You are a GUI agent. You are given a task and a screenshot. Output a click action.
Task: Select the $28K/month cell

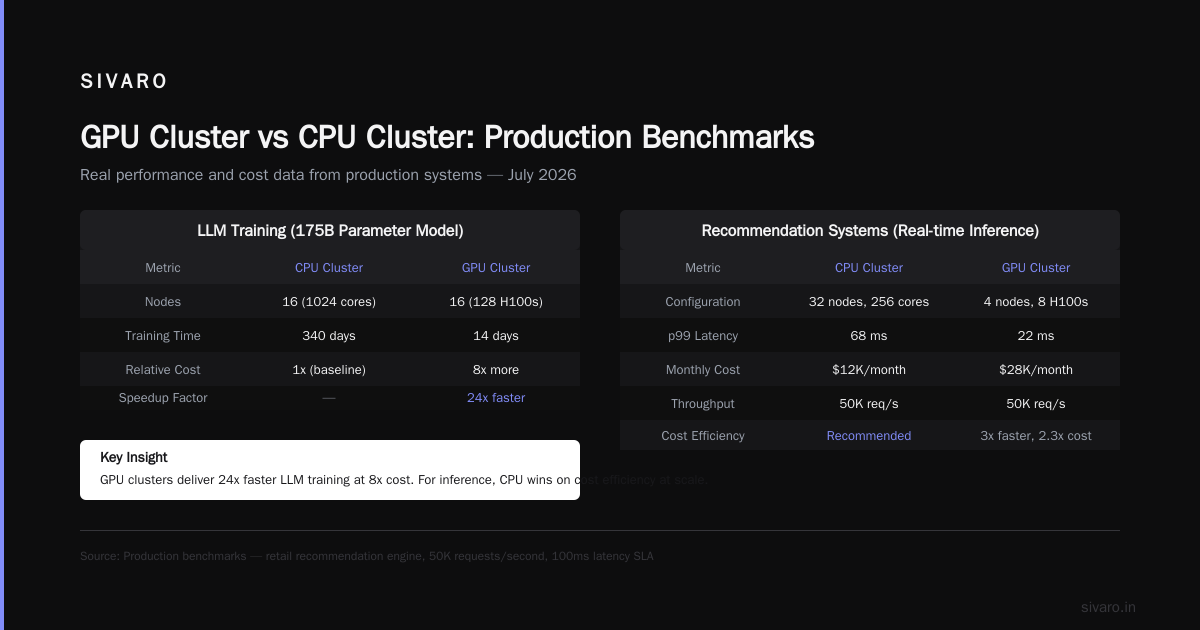[x=1036, y=370]
